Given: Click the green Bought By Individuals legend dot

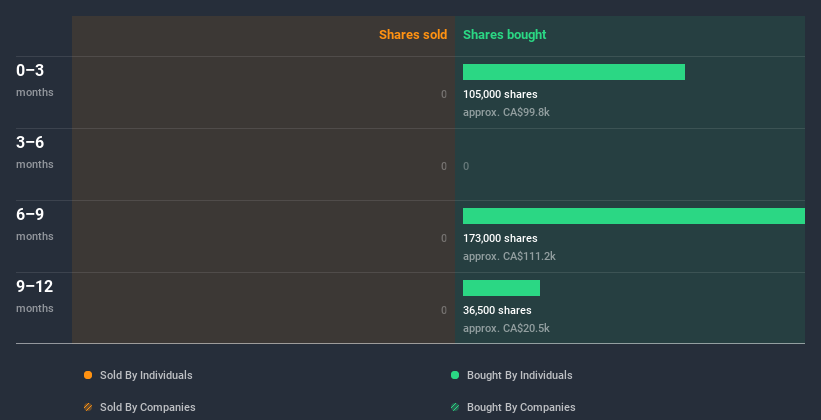Looking at the screenshot, I should pos(455,375).
